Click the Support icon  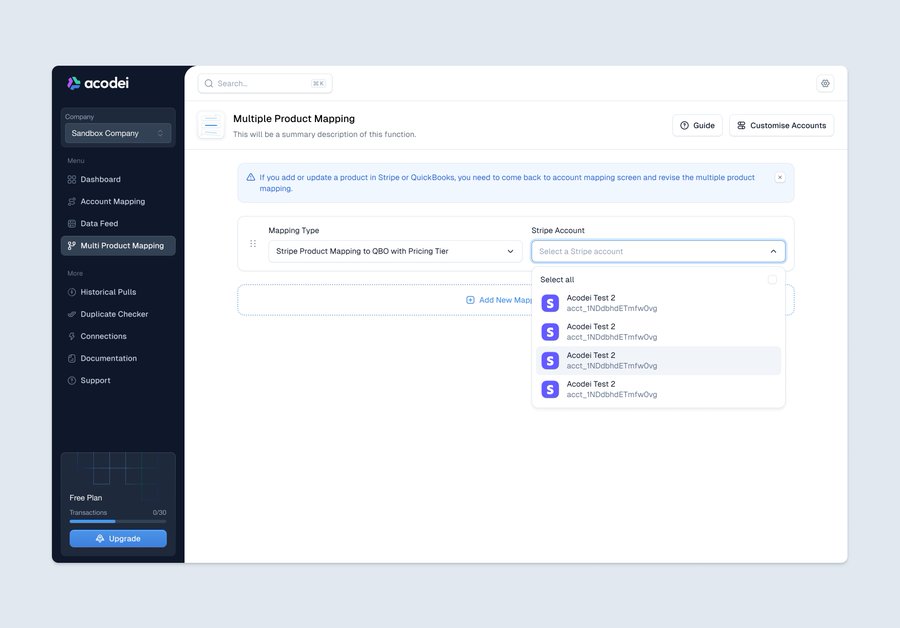72,381
